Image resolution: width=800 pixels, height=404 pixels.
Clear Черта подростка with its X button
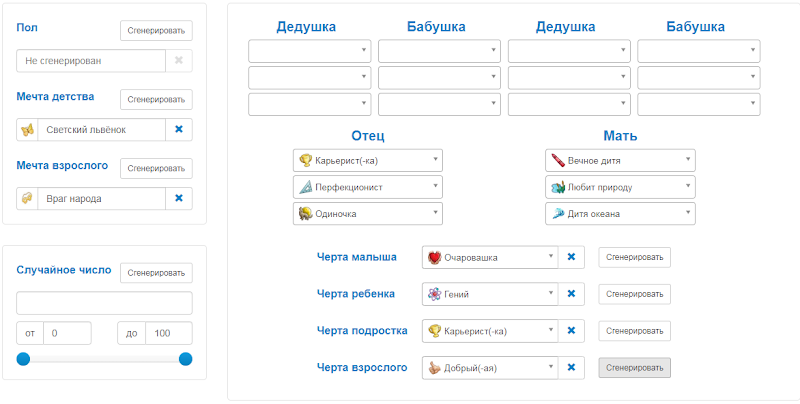(x=571, y=331)
